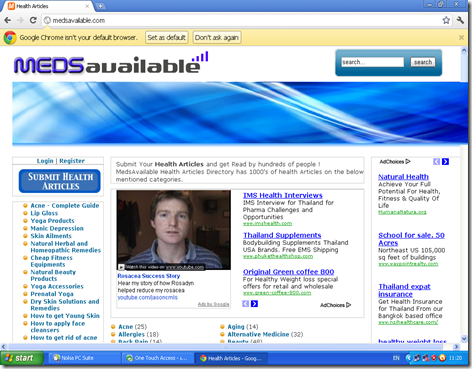The width and height of the screenshot is (472, 369).
Task: Play video via Watch on youtube icon
Action: [x=121, y=267]
